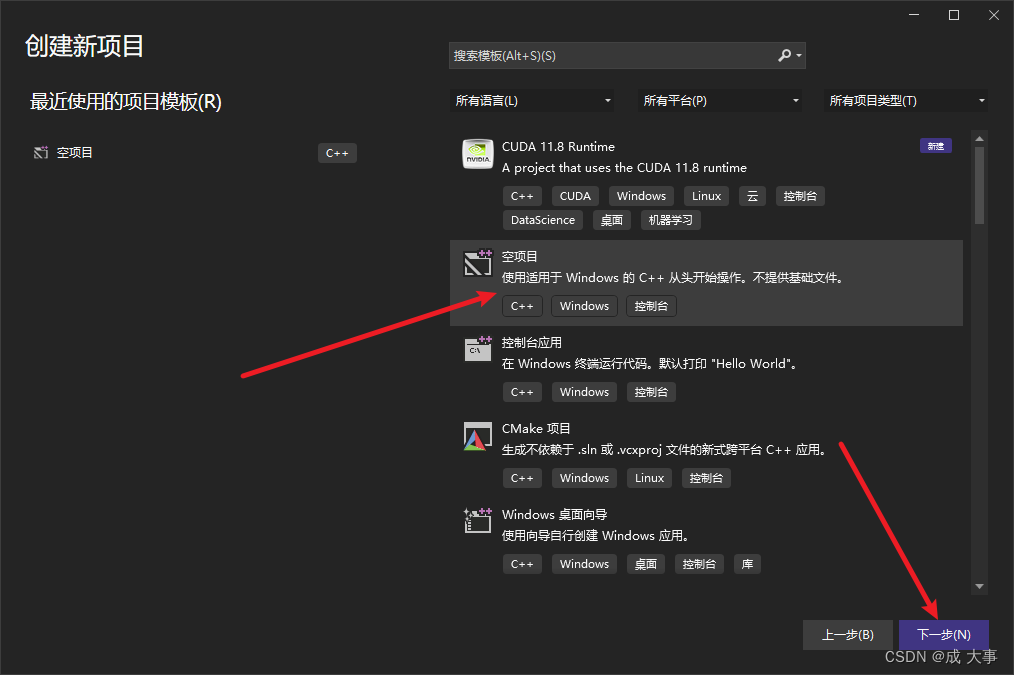1014x675 pixels.
Task: Select the C++ tag under 空项目
Action: [522, 305]
